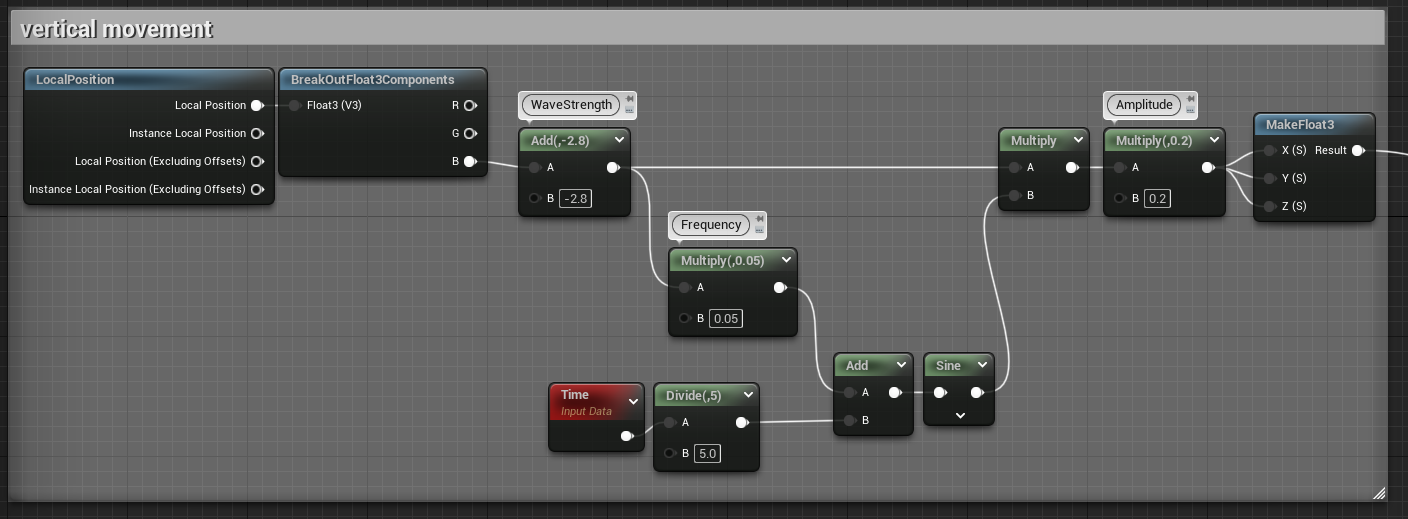Toggle comment bubble visibility on Amplitude

pyautogui.click(x=1191, y=110)
